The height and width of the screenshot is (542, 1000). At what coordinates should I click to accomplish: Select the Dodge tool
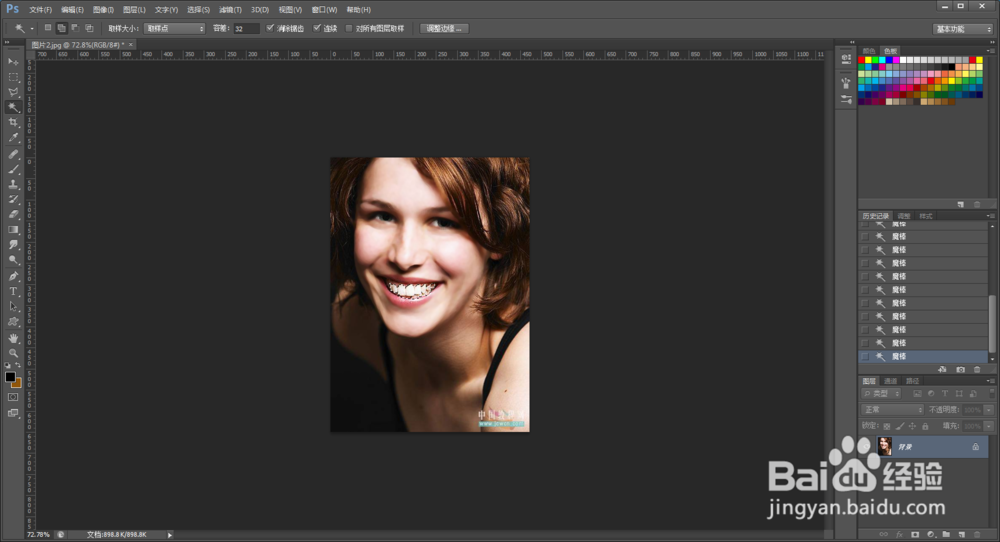(x=13, y=260)
